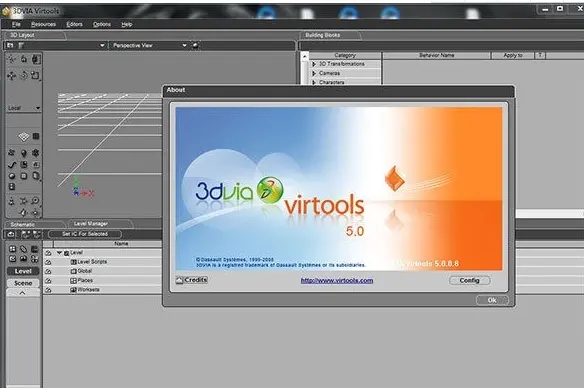Screen dimensions: 584x388
Task: Click the 3DVIA Virtools application icon in title bar
Action: point(6,11)
